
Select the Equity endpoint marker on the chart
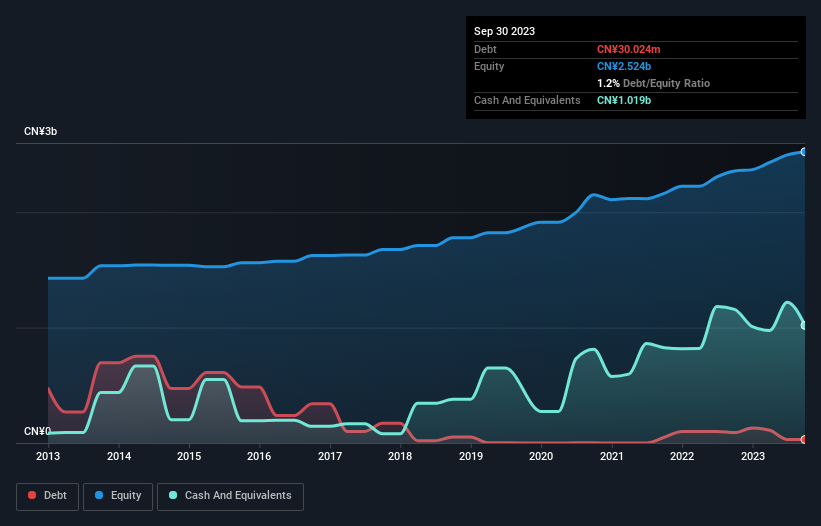pos(804,152)
